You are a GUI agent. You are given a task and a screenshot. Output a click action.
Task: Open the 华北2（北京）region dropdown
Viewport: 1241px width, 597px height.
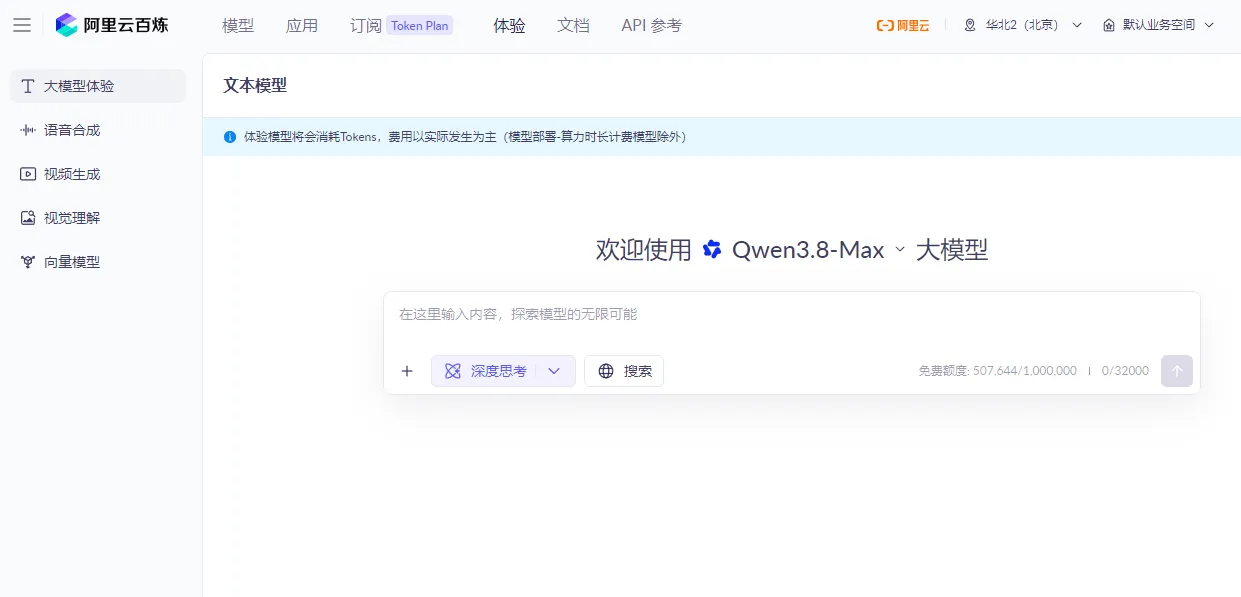(x=1022, y=25)
